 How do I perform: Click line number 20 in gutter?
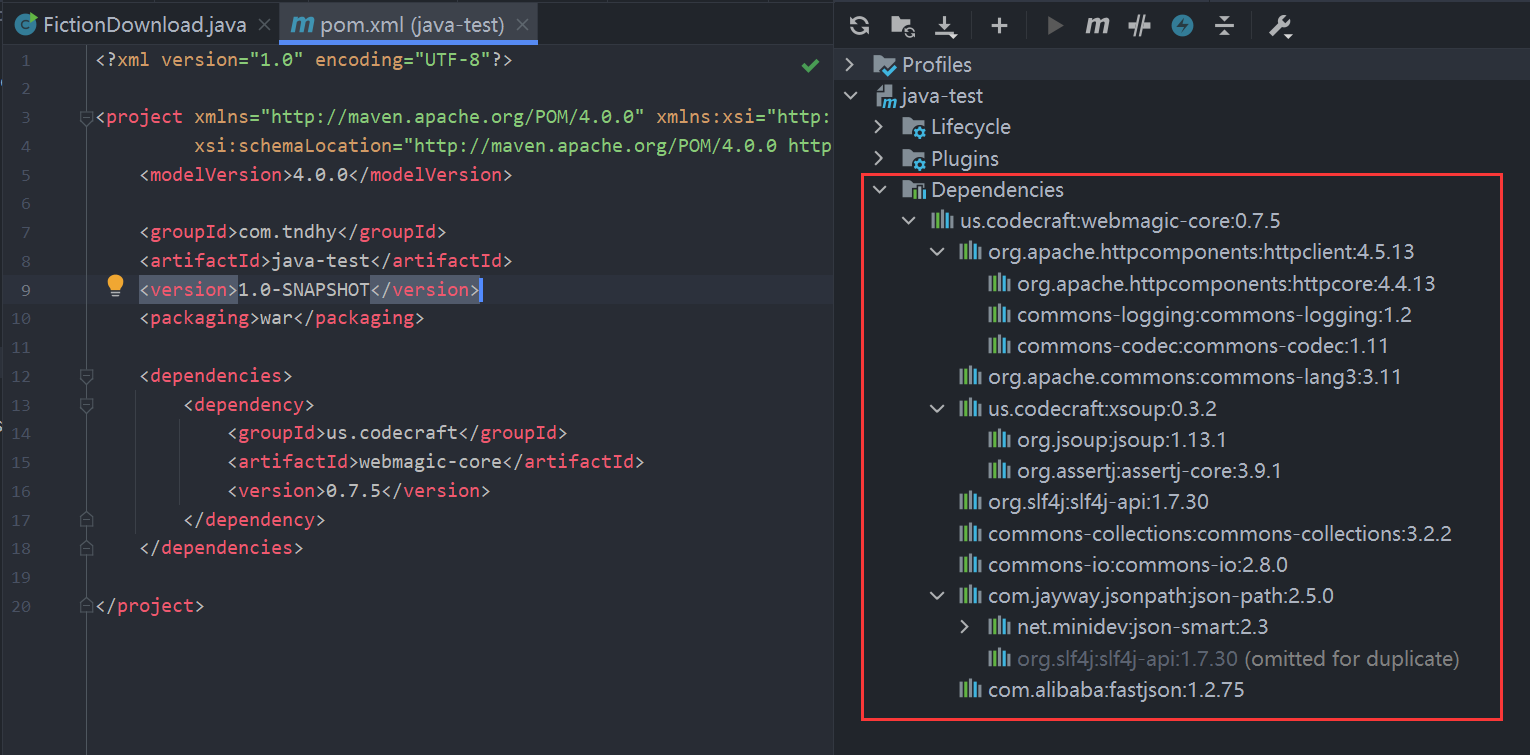pos(22,606)
